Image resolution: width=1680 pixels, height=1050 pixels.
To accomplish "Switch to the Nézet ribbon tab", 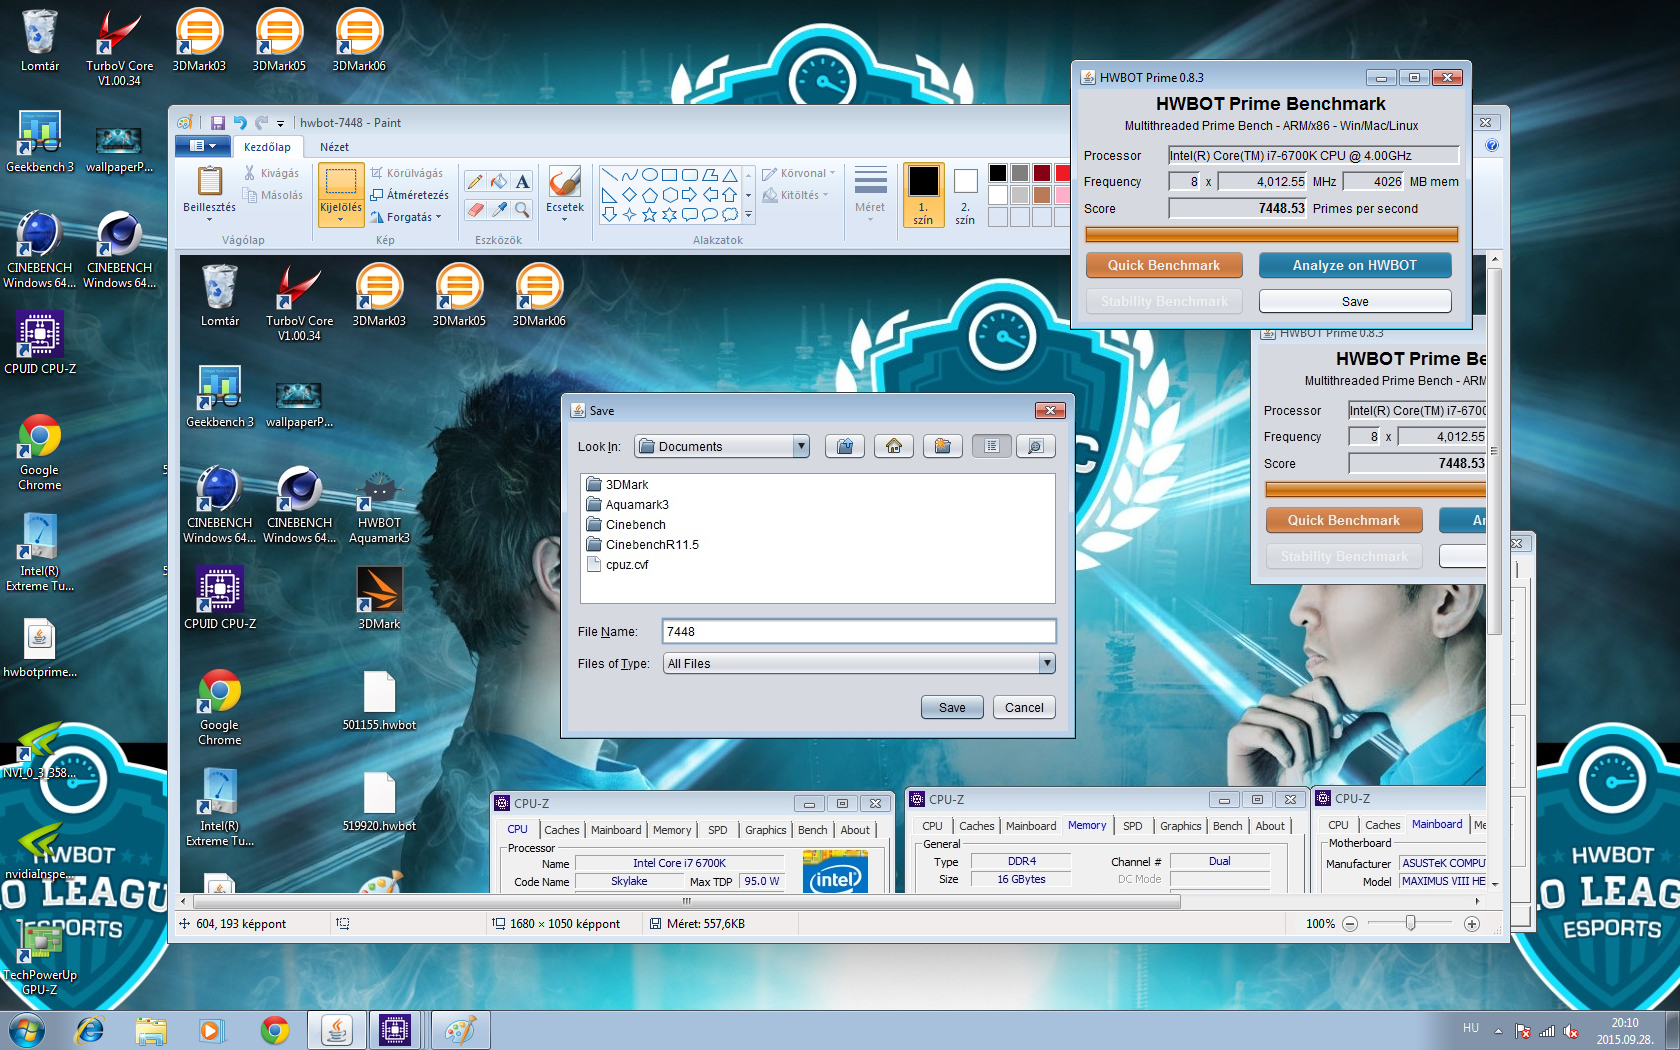I will [334, 147].
